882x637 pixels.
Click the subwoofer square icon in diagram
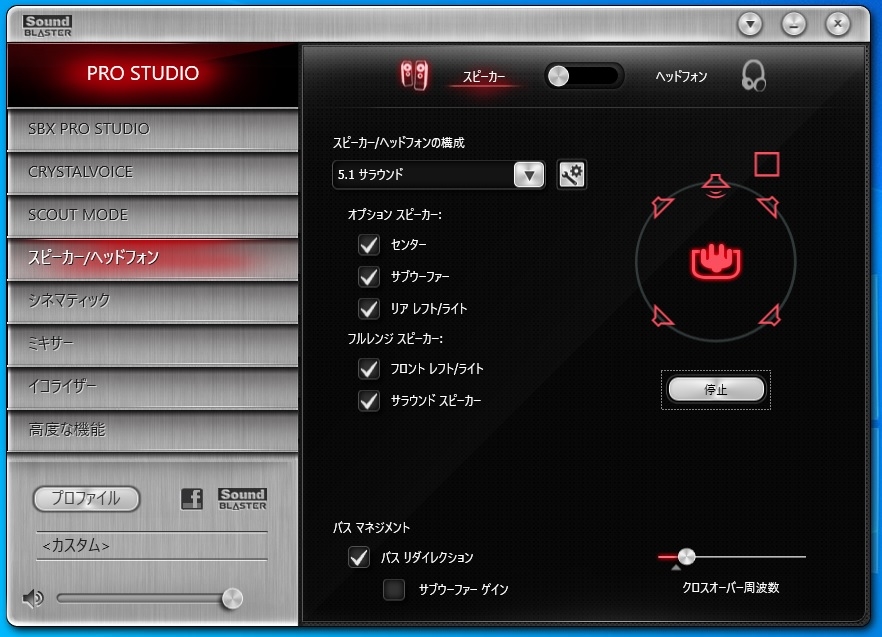click(x=767, y=164)
